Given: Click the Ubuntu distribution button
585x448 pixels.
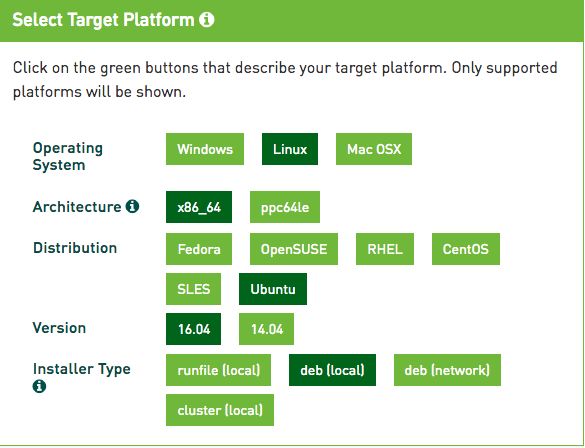Looking at the screenshot, I should (x=273, y=289).
